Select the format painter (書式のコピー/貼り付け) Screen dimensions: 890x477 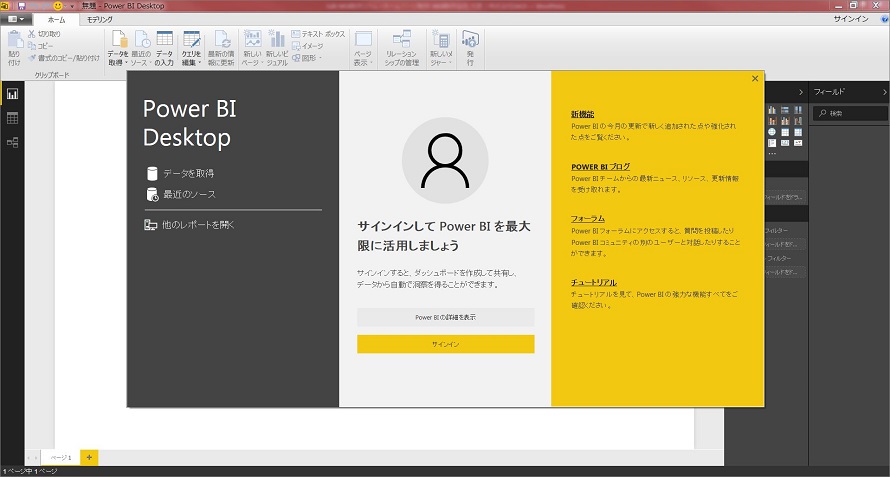point(64,57)
